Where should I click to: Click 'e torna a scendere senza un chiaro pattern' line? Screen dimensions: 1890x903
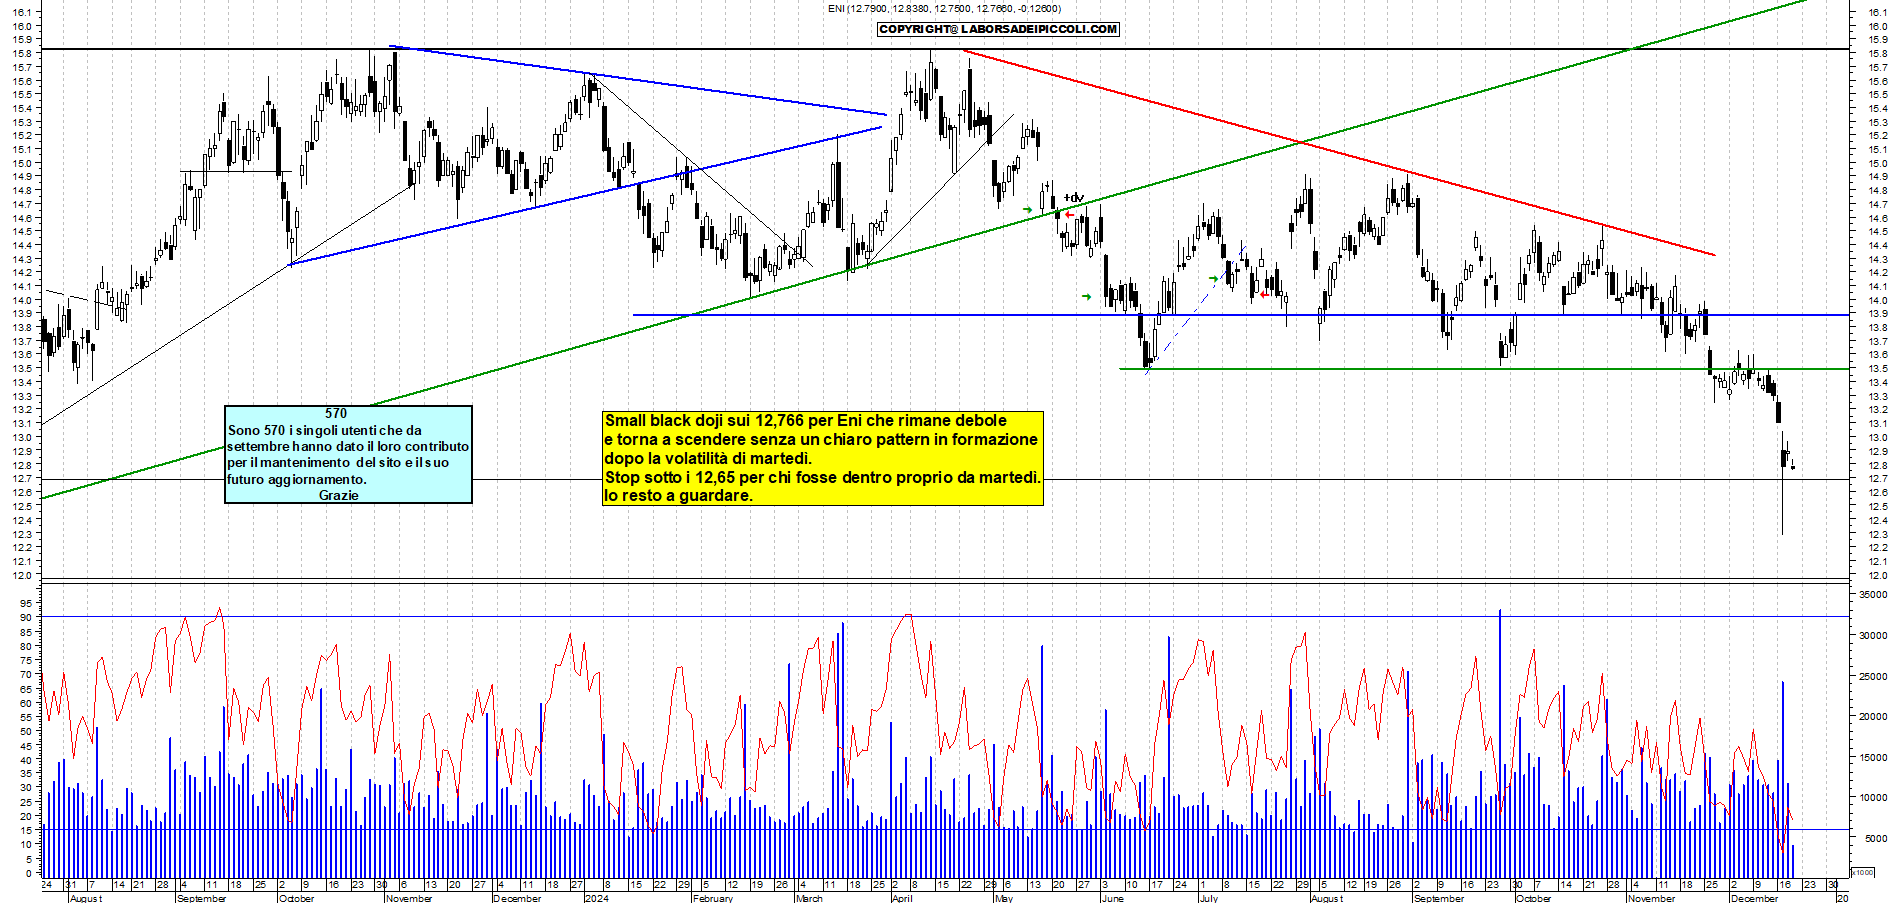[x=821, y=440]
